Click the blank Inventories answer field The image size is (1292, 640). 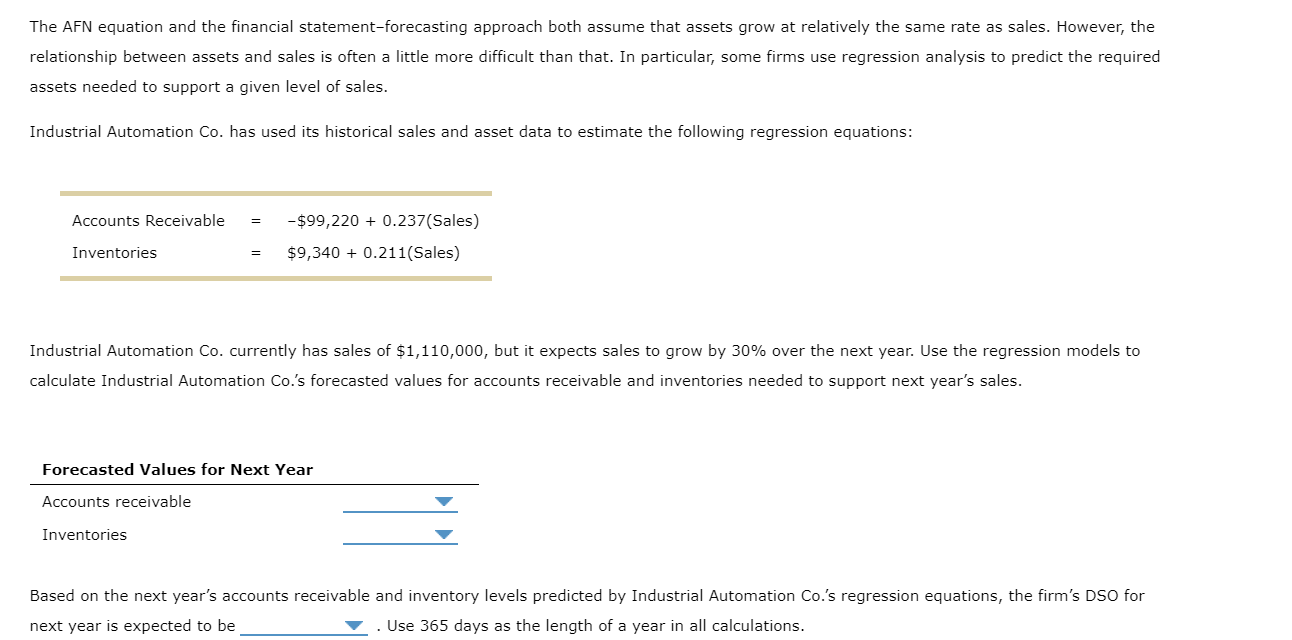[400, 534]
